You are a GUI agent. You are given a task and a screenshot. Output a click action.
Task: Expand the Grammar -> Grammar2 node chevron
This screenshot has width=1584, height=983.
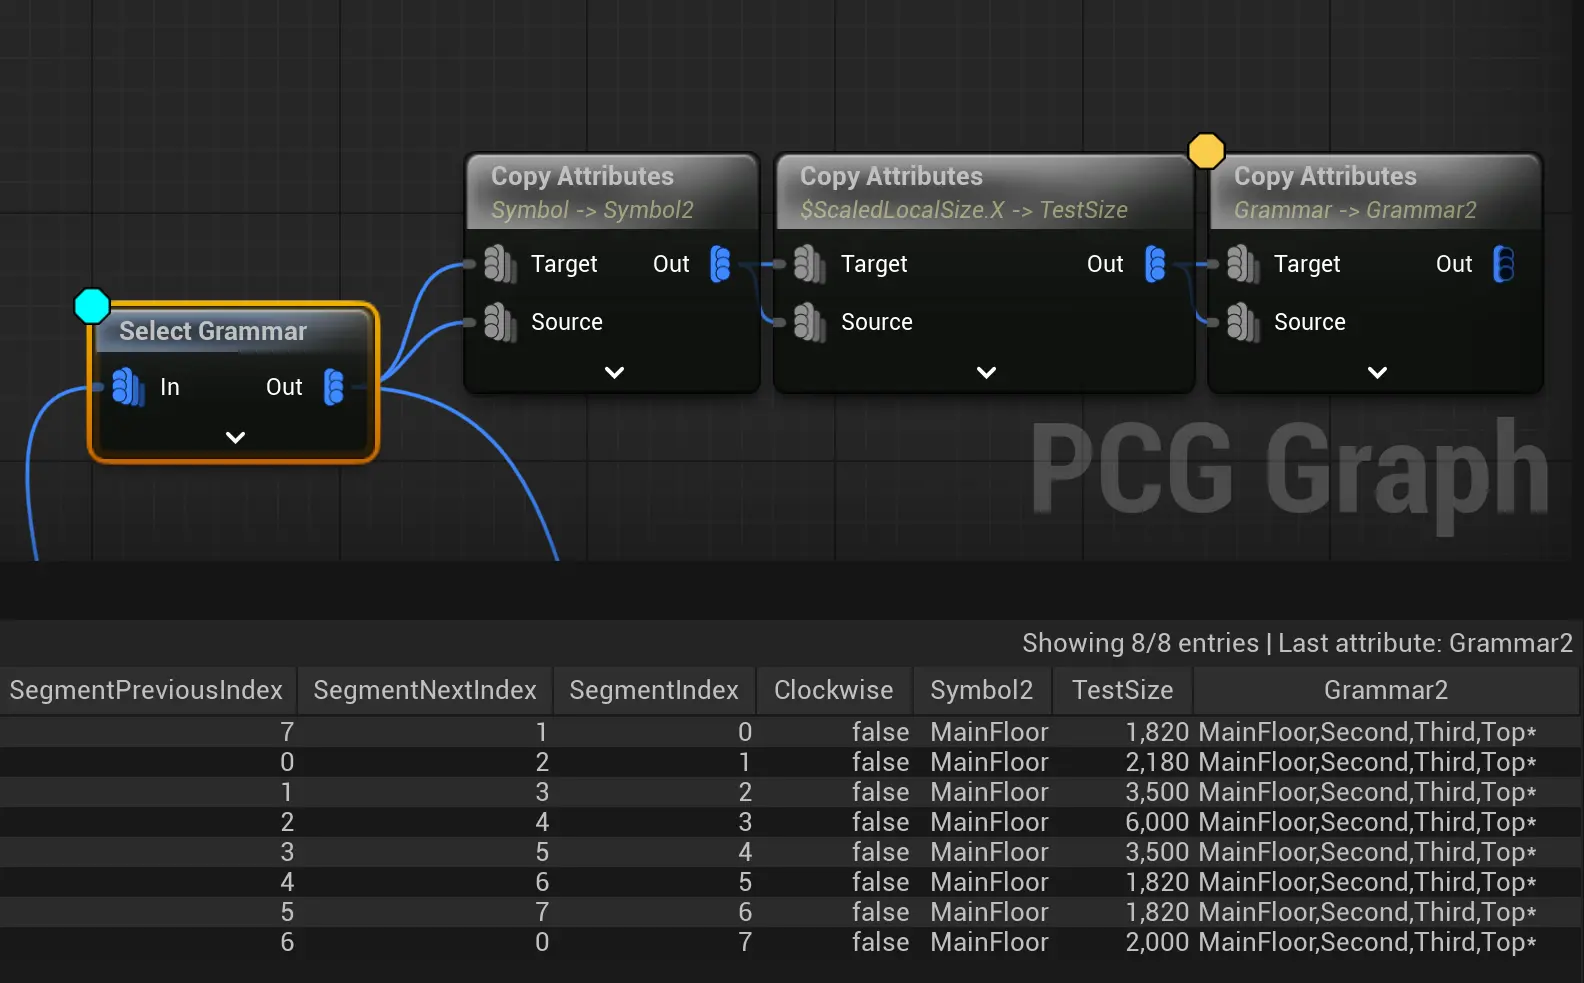[1377, 372]
